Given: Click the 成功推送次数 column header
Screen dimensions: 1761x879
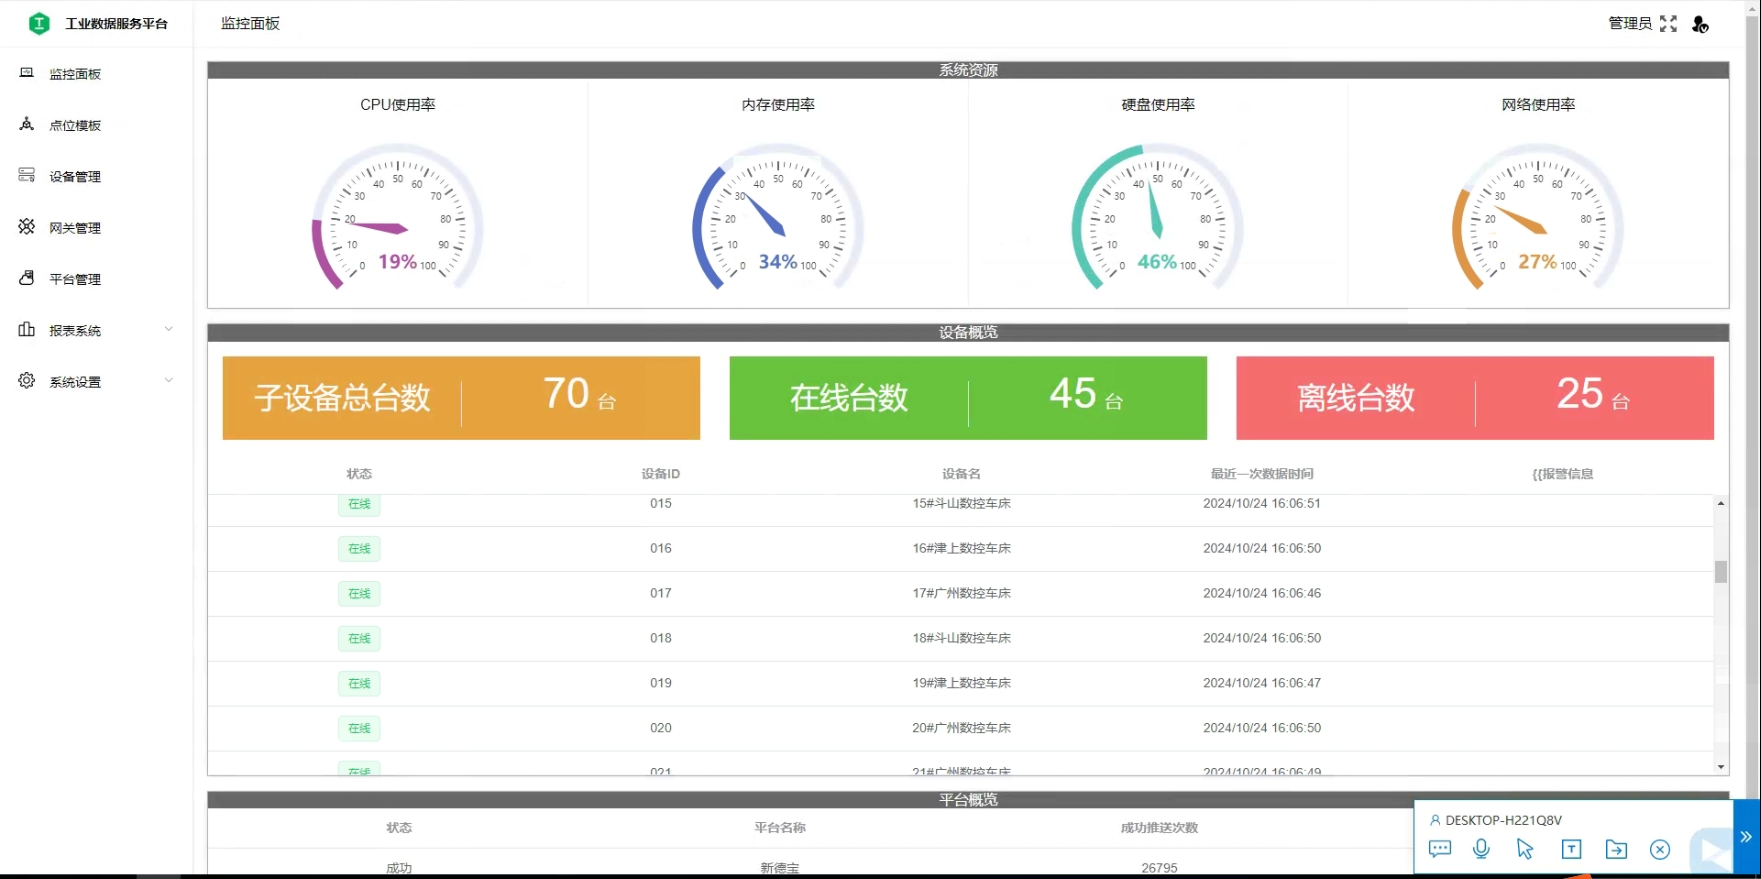Looking at the screenshot, I should click(x=1159, y=827).
